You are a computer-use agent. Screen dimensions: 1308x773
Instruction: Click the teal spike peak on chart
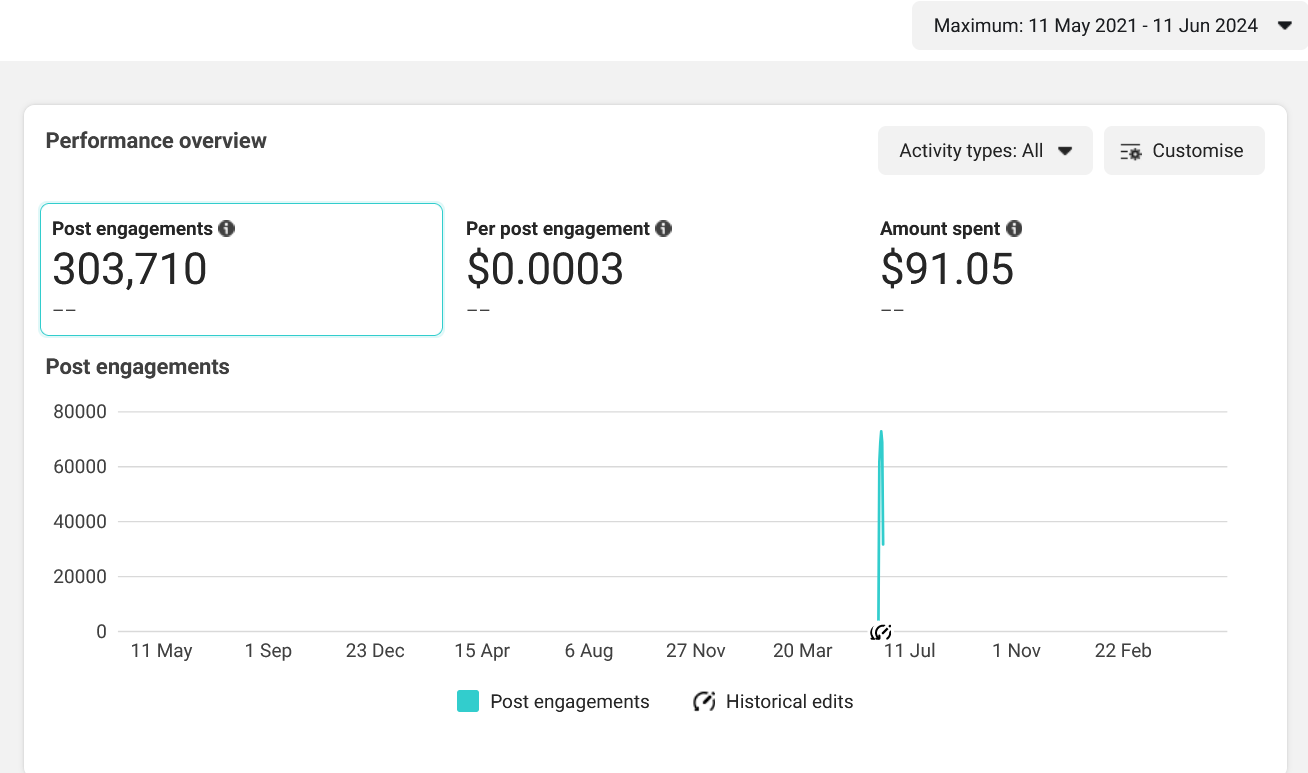pos(881,432)
